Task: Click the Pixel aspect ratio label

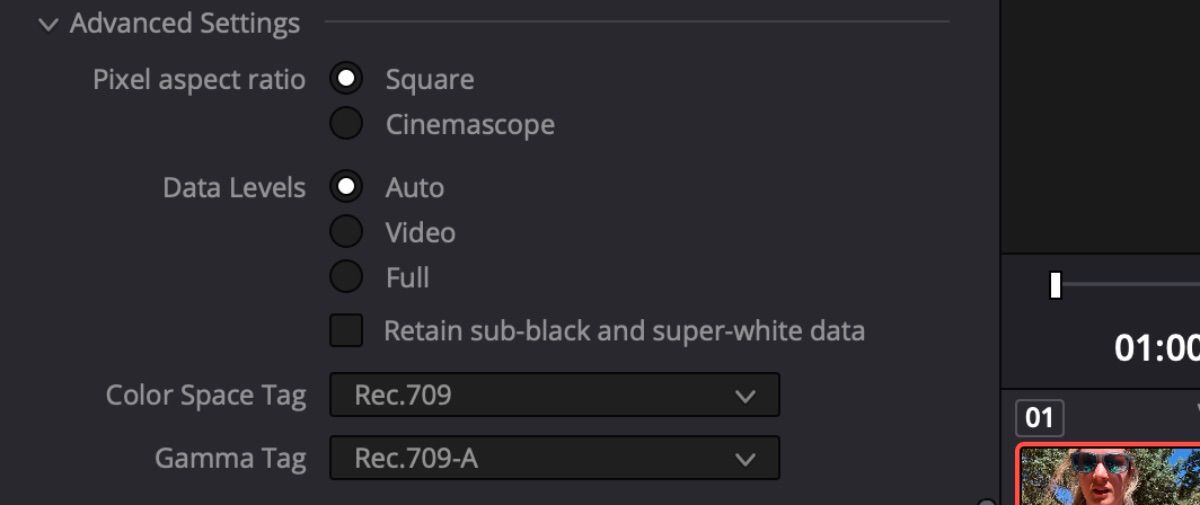Action: click(199, 80)
